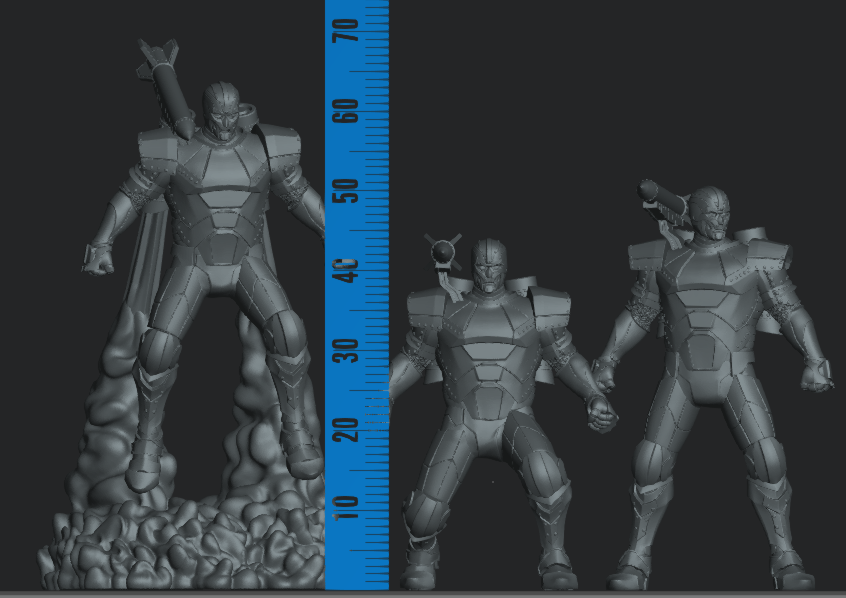846x598 pixels.
Task: Click the "70" mark on the blue ruler
Action: click(x=346, y=30)
